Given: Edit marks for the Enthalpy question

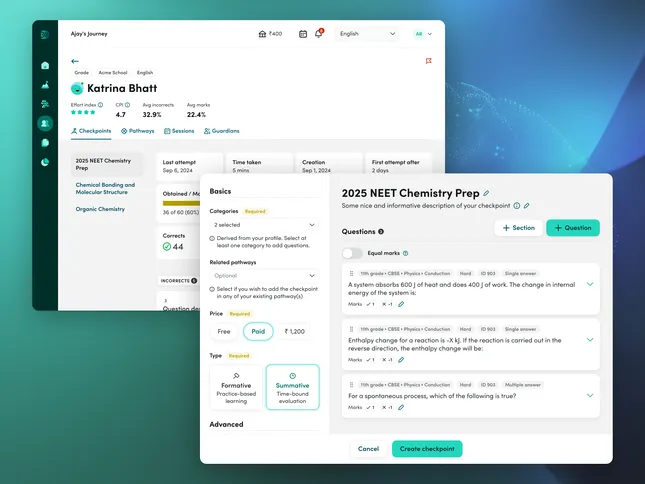Looking at the screenshot, I should pyautogui.click(x=401, y=360).
